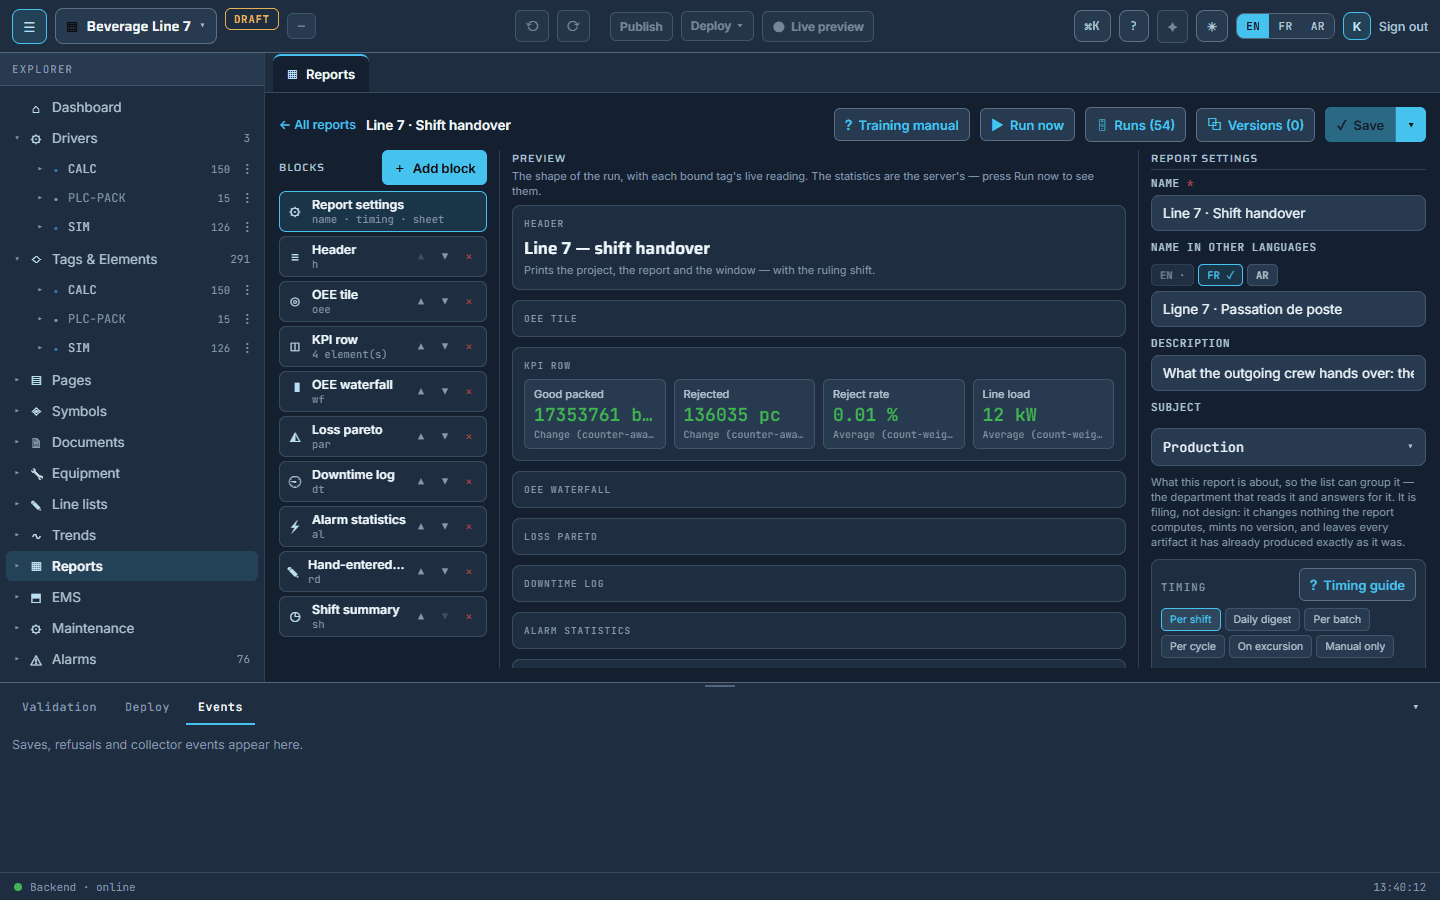Viewport: 1440px width, 900px height.
Task: Move the Shift summary block up
Action: coord(421,616)
